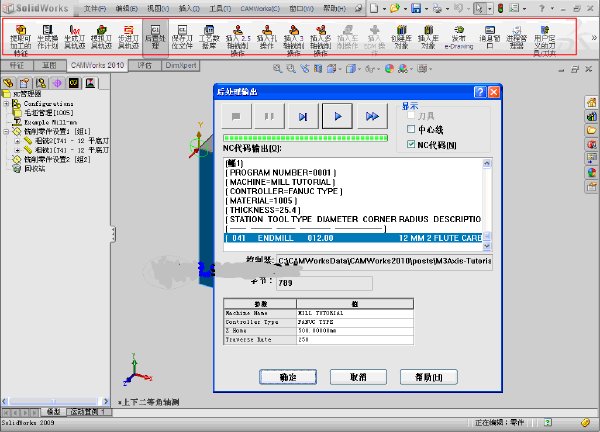
Task: Uncheck the NC代码 checkbox
Action: 411,144
